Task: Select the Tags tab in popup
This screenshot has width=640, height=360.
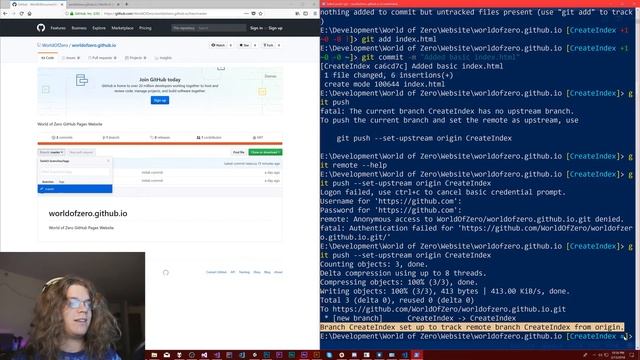Action: pos(62,182)
